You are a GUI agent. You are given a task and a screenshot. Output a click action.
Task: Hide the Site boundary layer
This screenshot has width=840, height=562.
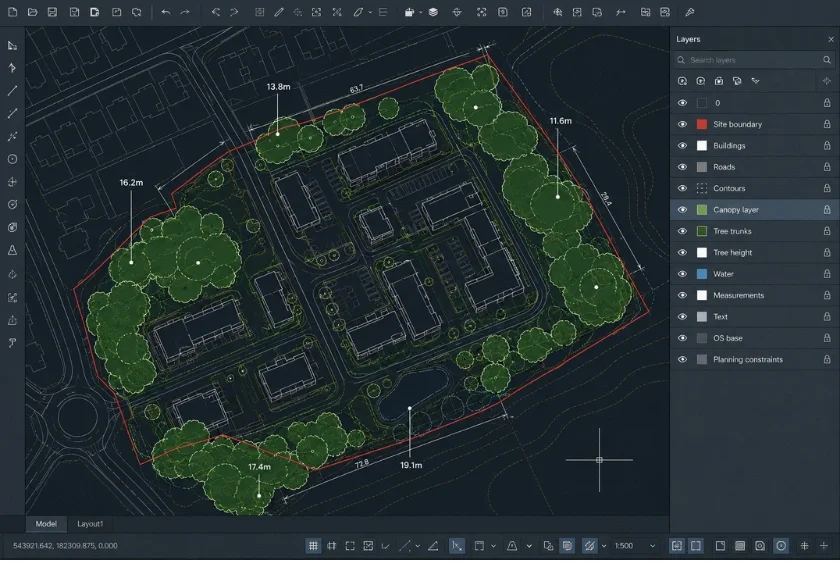682,124
